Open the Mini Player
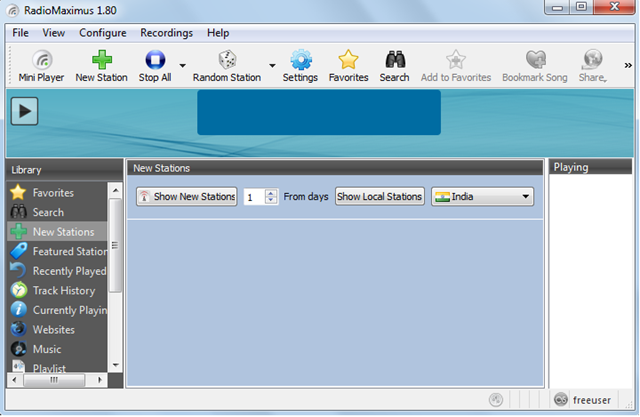Viewport: 640px width, 417px height. [x=41, y=66]
